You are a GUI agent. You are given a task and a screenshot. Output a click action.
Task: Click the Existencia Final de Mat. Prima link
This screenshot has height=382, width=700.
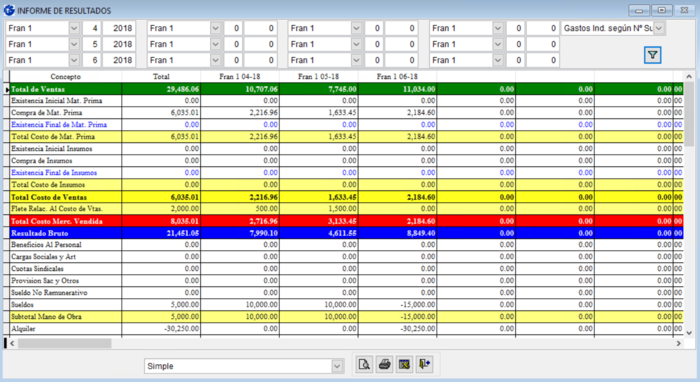click(x=59, y=125)
